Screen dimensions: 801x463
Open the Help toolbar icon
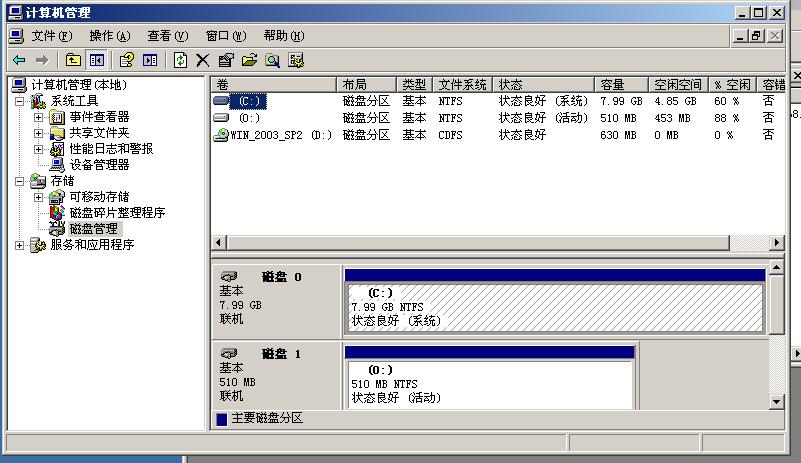[x=126, y=60]
